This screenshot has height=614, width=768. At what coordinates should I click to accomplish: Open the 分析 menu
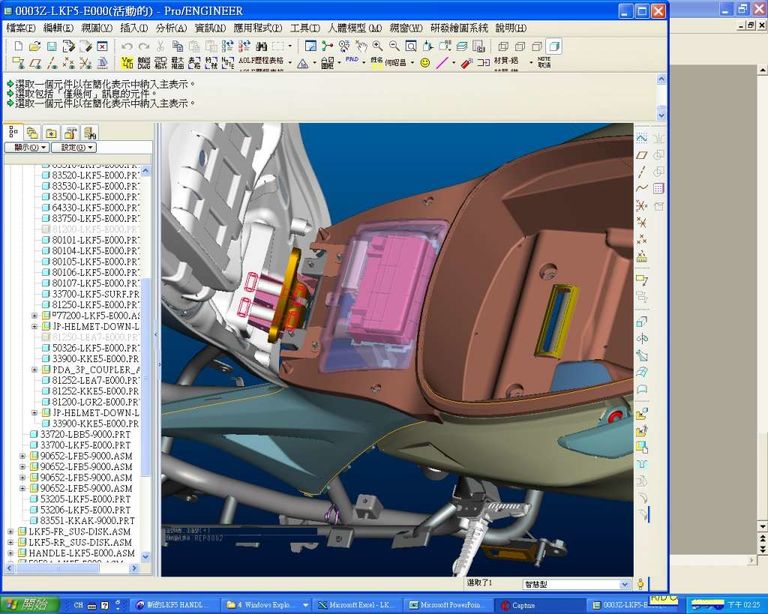pyautogui.click(x=170, y=28)
